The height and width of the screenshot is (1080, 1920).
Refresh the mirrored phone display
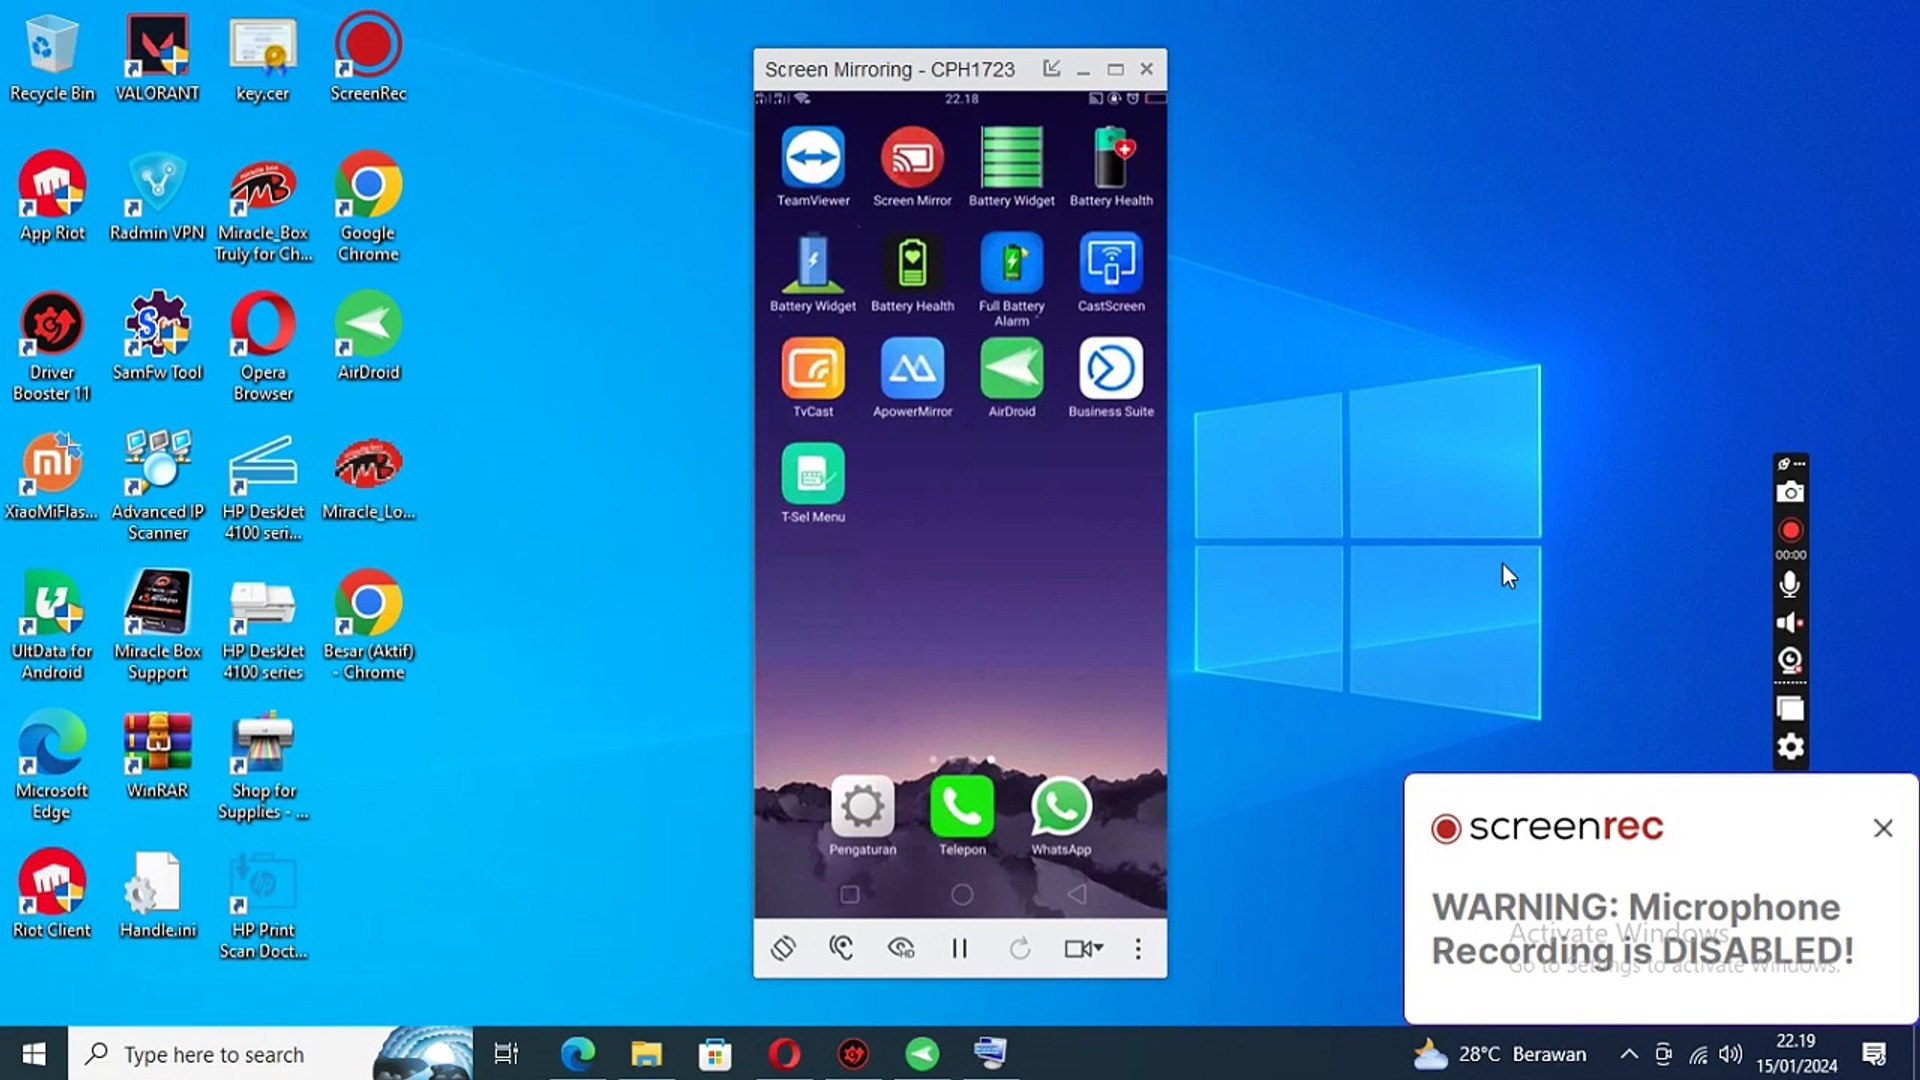[x=1020, y=948]
